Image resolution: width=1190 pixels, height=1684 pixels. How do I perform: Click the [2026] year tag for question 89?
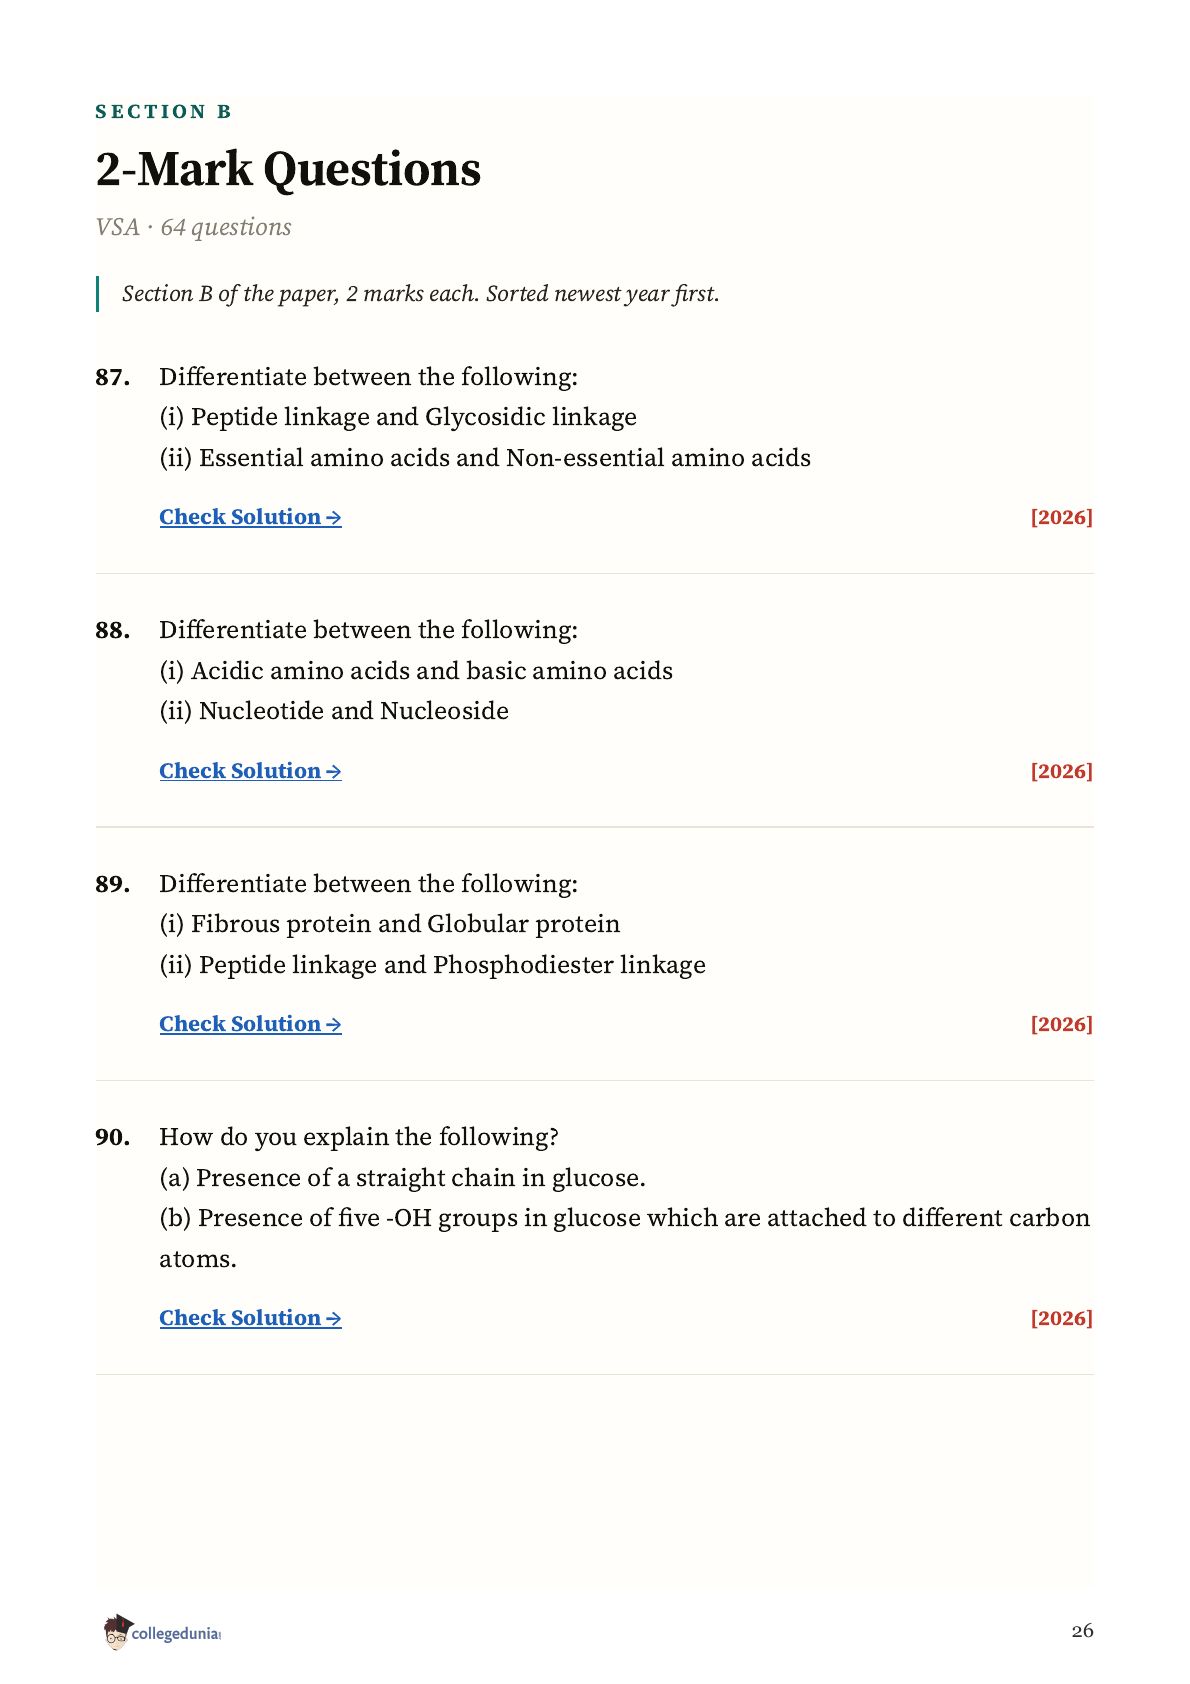click(1061, 1024)
